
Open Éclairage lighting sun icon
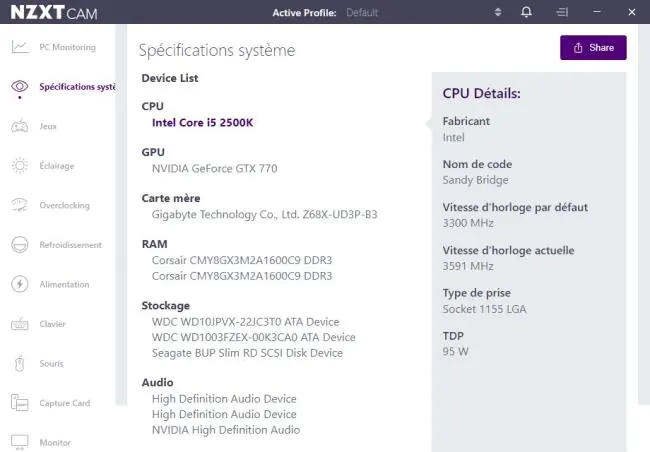[20, 165]
